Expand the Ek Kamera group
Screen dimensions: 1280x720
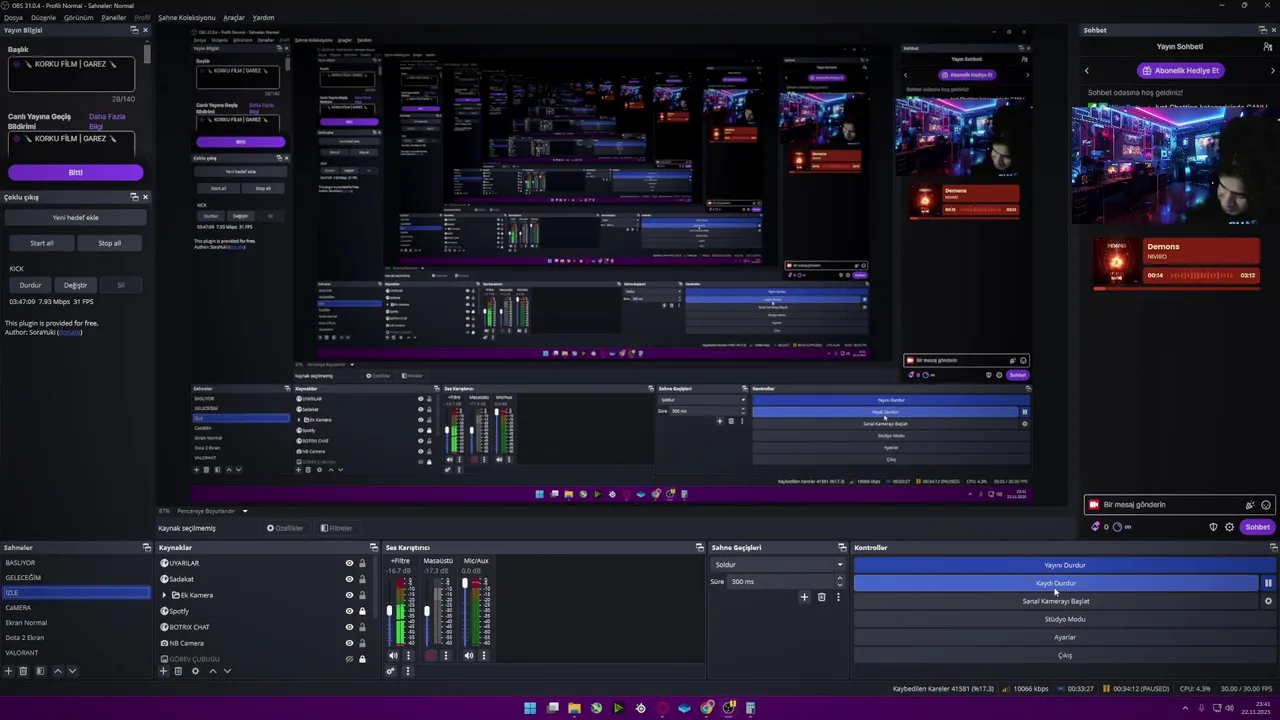pyautogui.click(x=164, y=595)
